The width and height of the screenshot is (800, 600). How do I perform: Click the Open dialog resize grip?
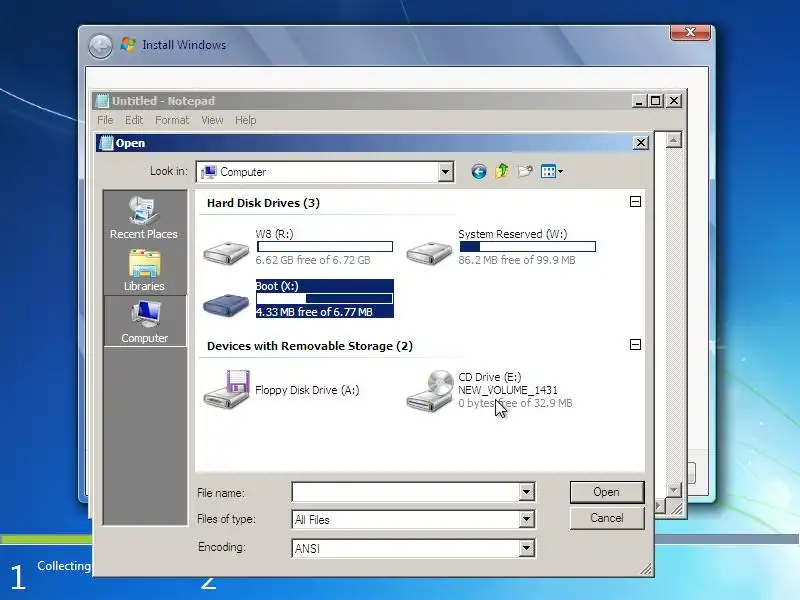646,569
